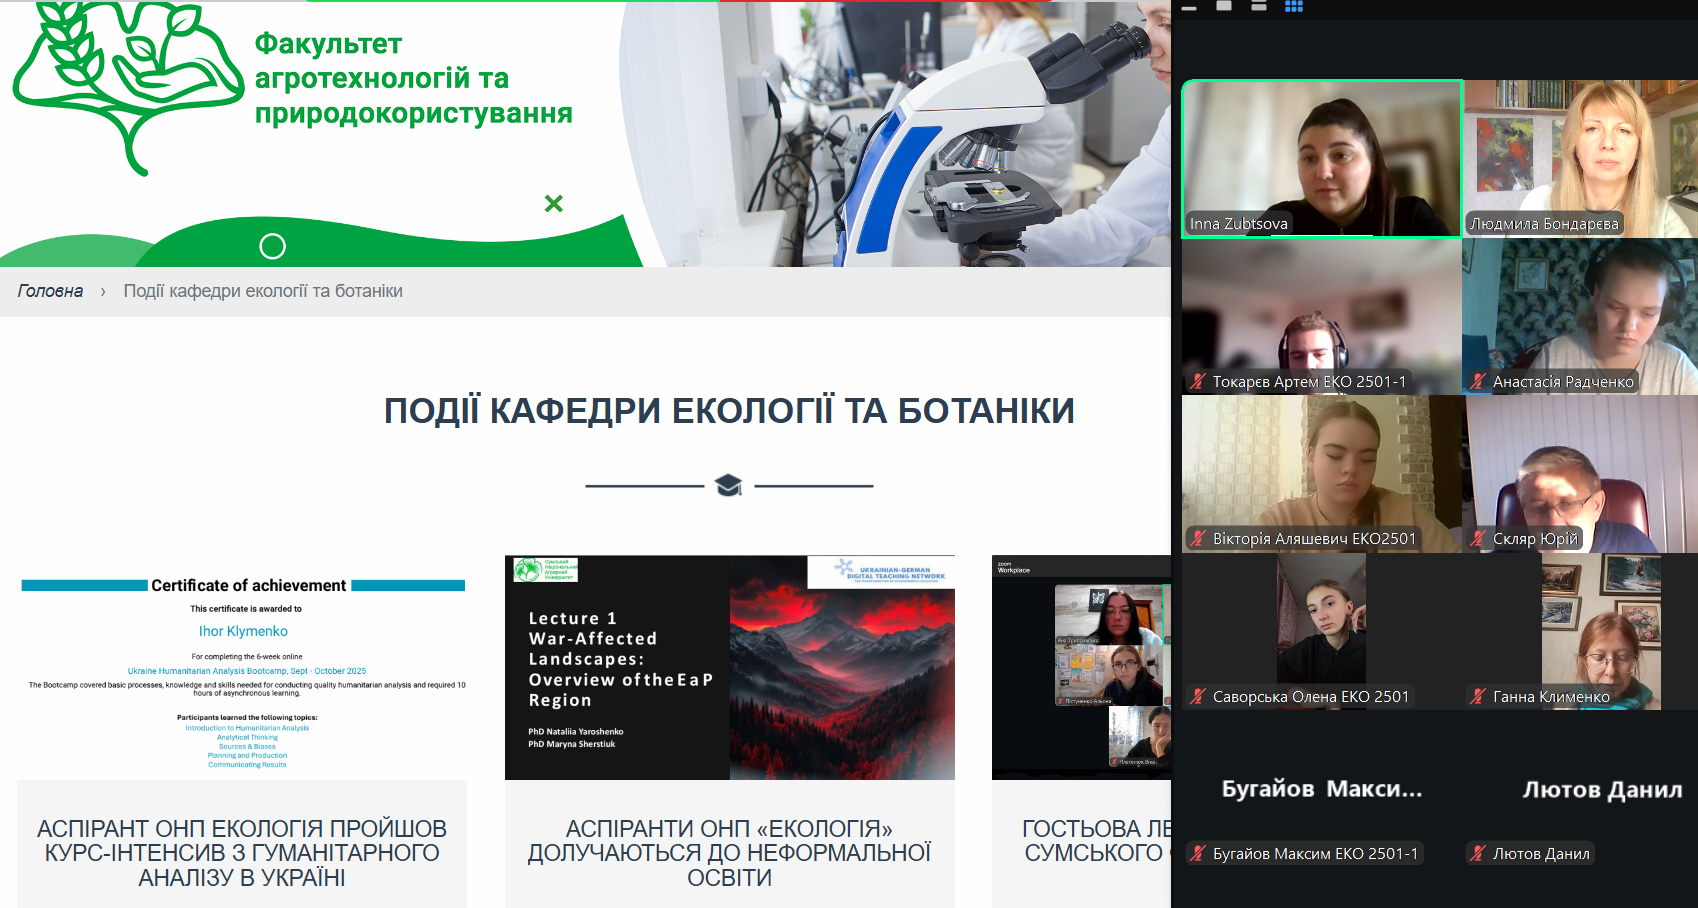Switch to Zoom gallery grid view
The height and width of the screenshot is (908, 1698).
tap(1293, 6)
